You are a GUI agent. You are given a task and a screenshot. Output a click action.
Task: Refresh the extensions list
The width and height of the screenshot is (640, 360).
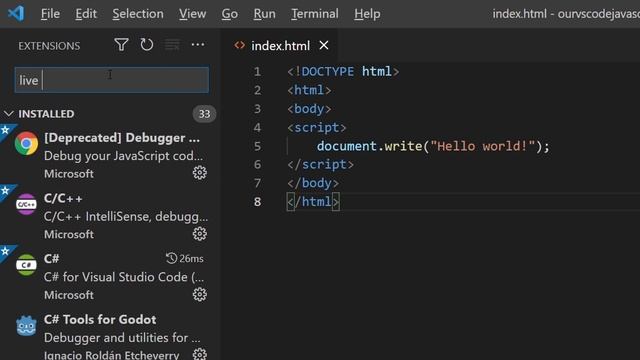(x=147, y=44)
